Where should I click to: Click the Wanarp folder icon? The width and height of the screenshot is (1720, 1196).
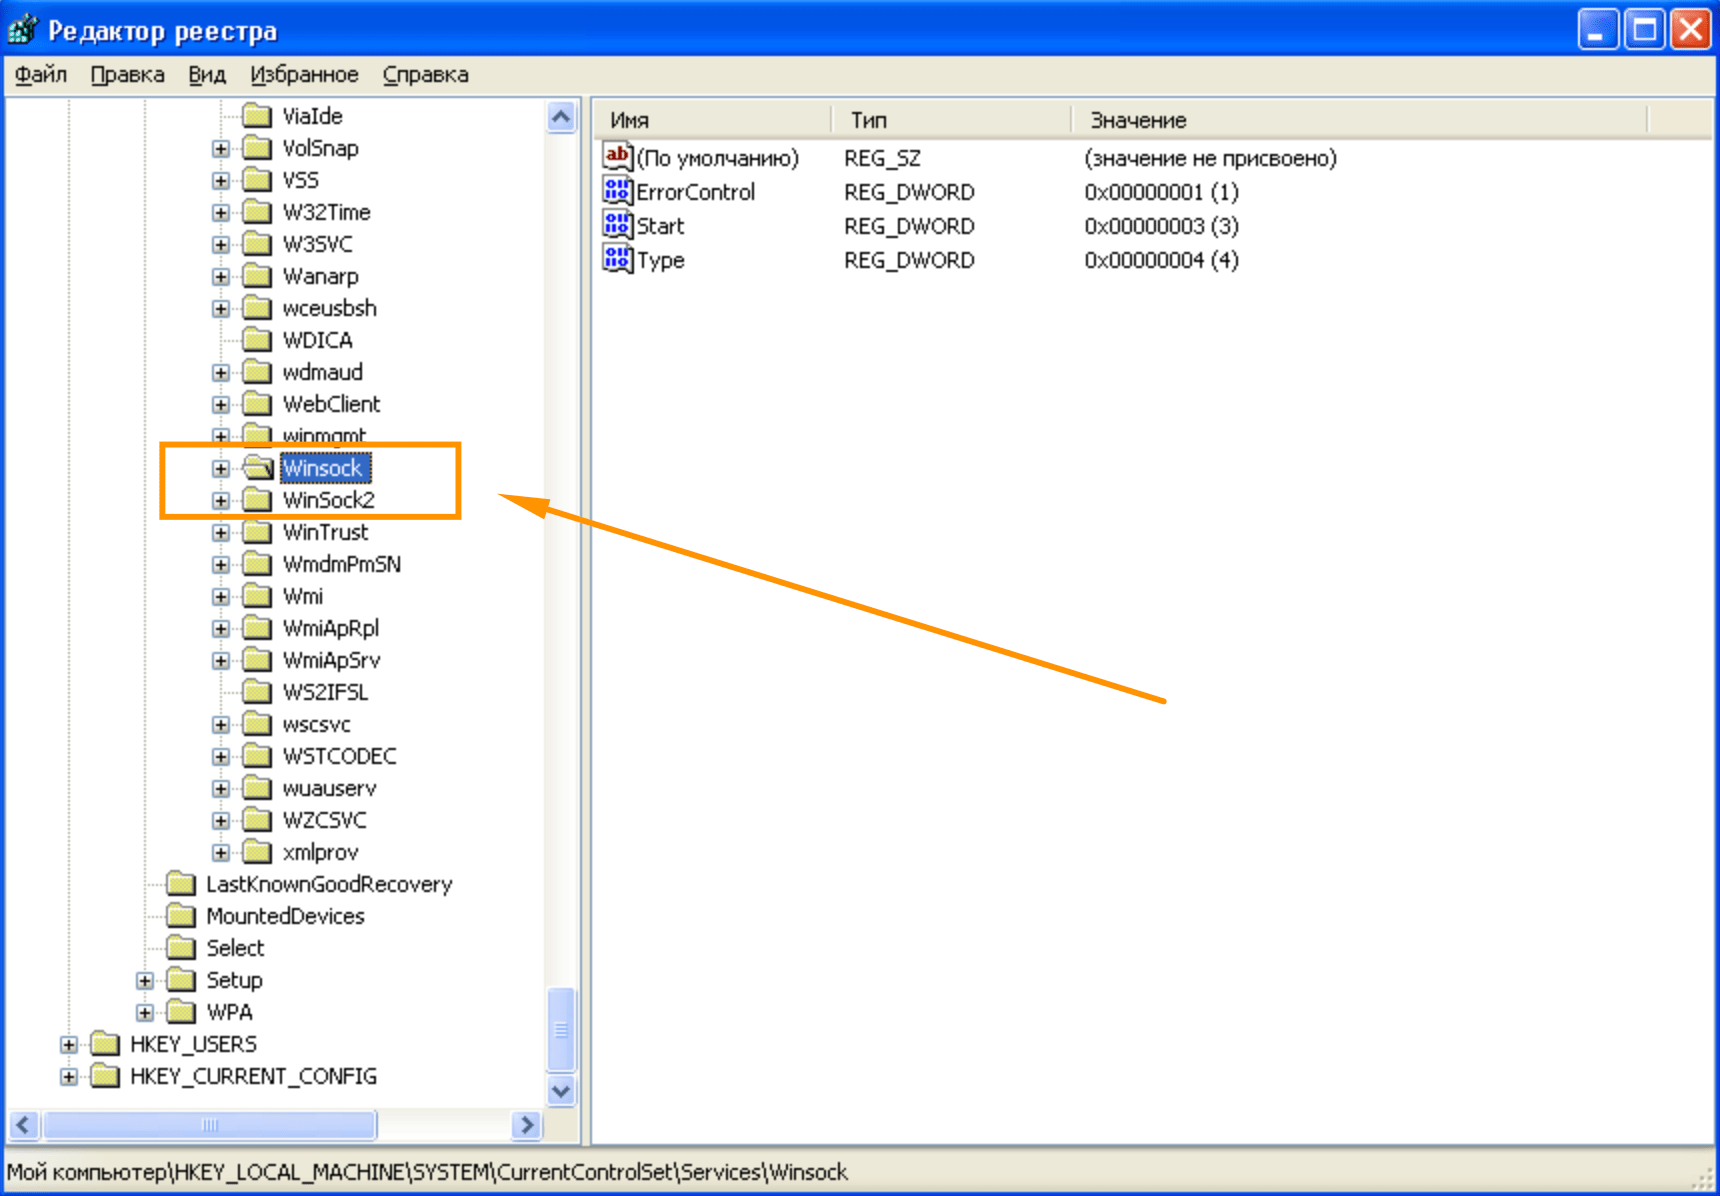coord(257,276)
